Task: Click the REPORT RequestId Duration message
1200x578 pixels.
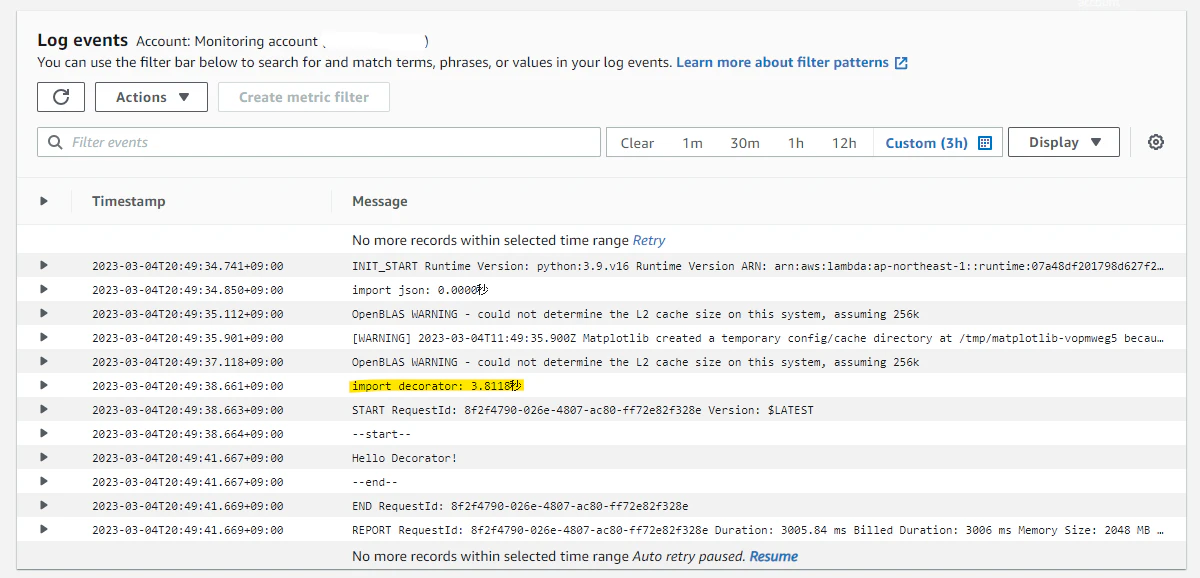Action: (758, 530)
